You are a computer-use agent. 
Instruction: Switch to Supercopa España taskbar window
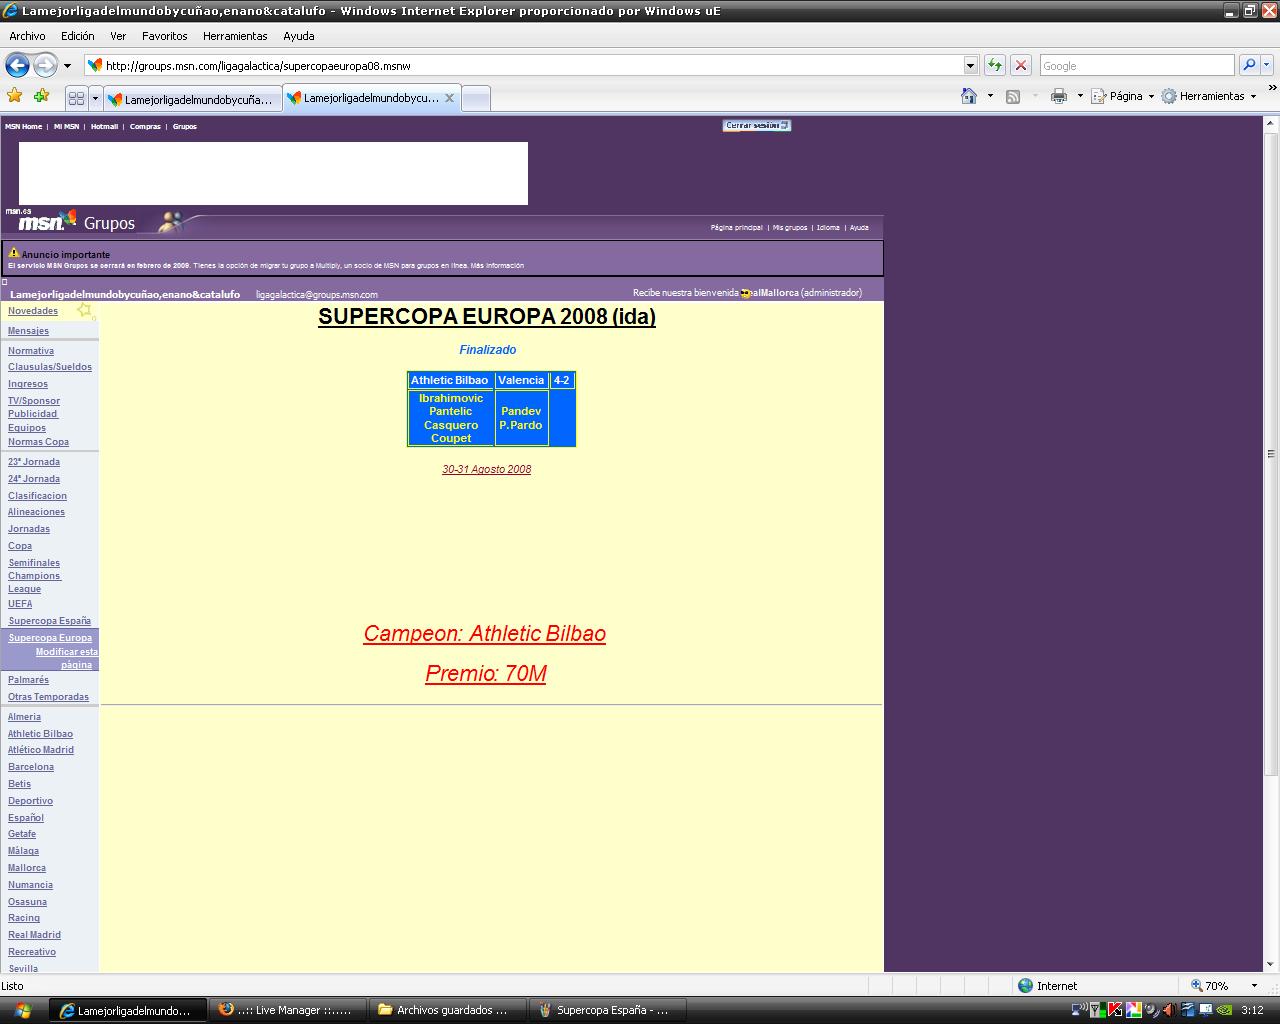point(606,1010)
